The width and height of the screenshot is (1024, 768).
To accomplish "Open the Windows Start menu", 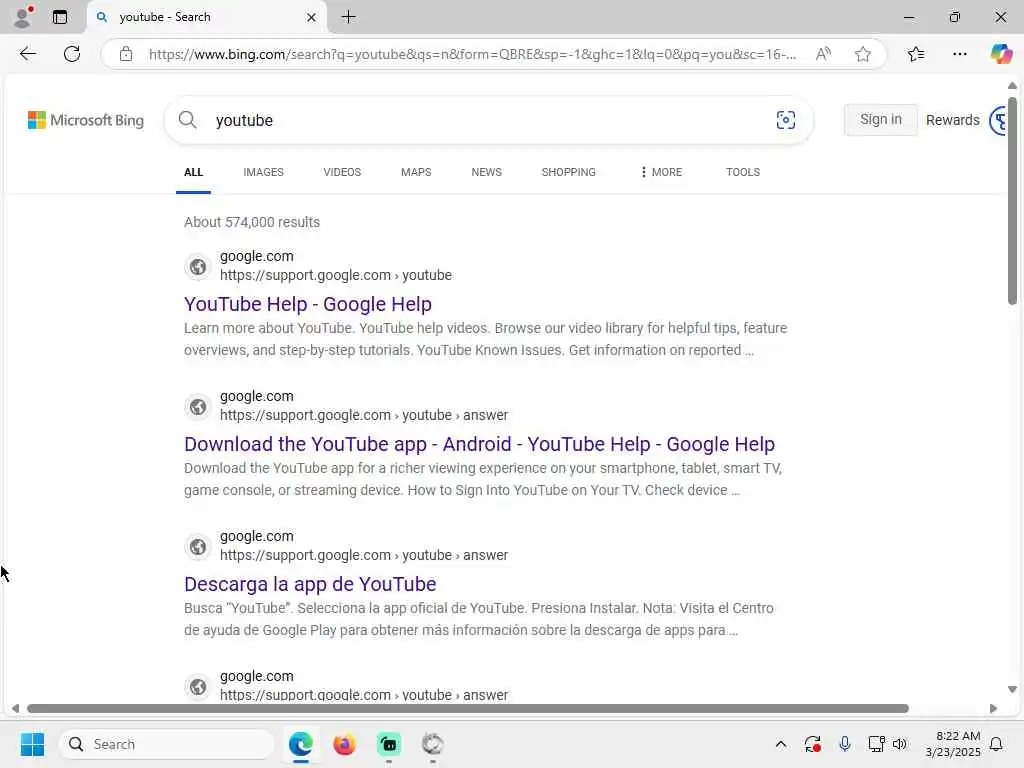I will pos(32,744).
